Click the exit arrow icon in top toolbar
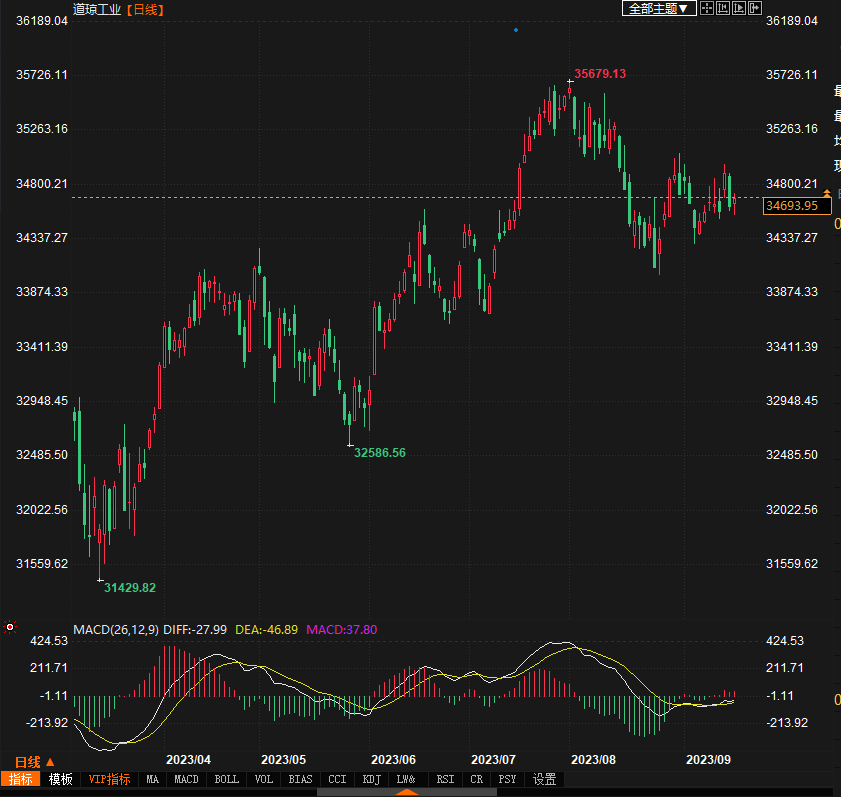Image resolution: width=841 pixels, height=797 pixels. tap(755, 8)
